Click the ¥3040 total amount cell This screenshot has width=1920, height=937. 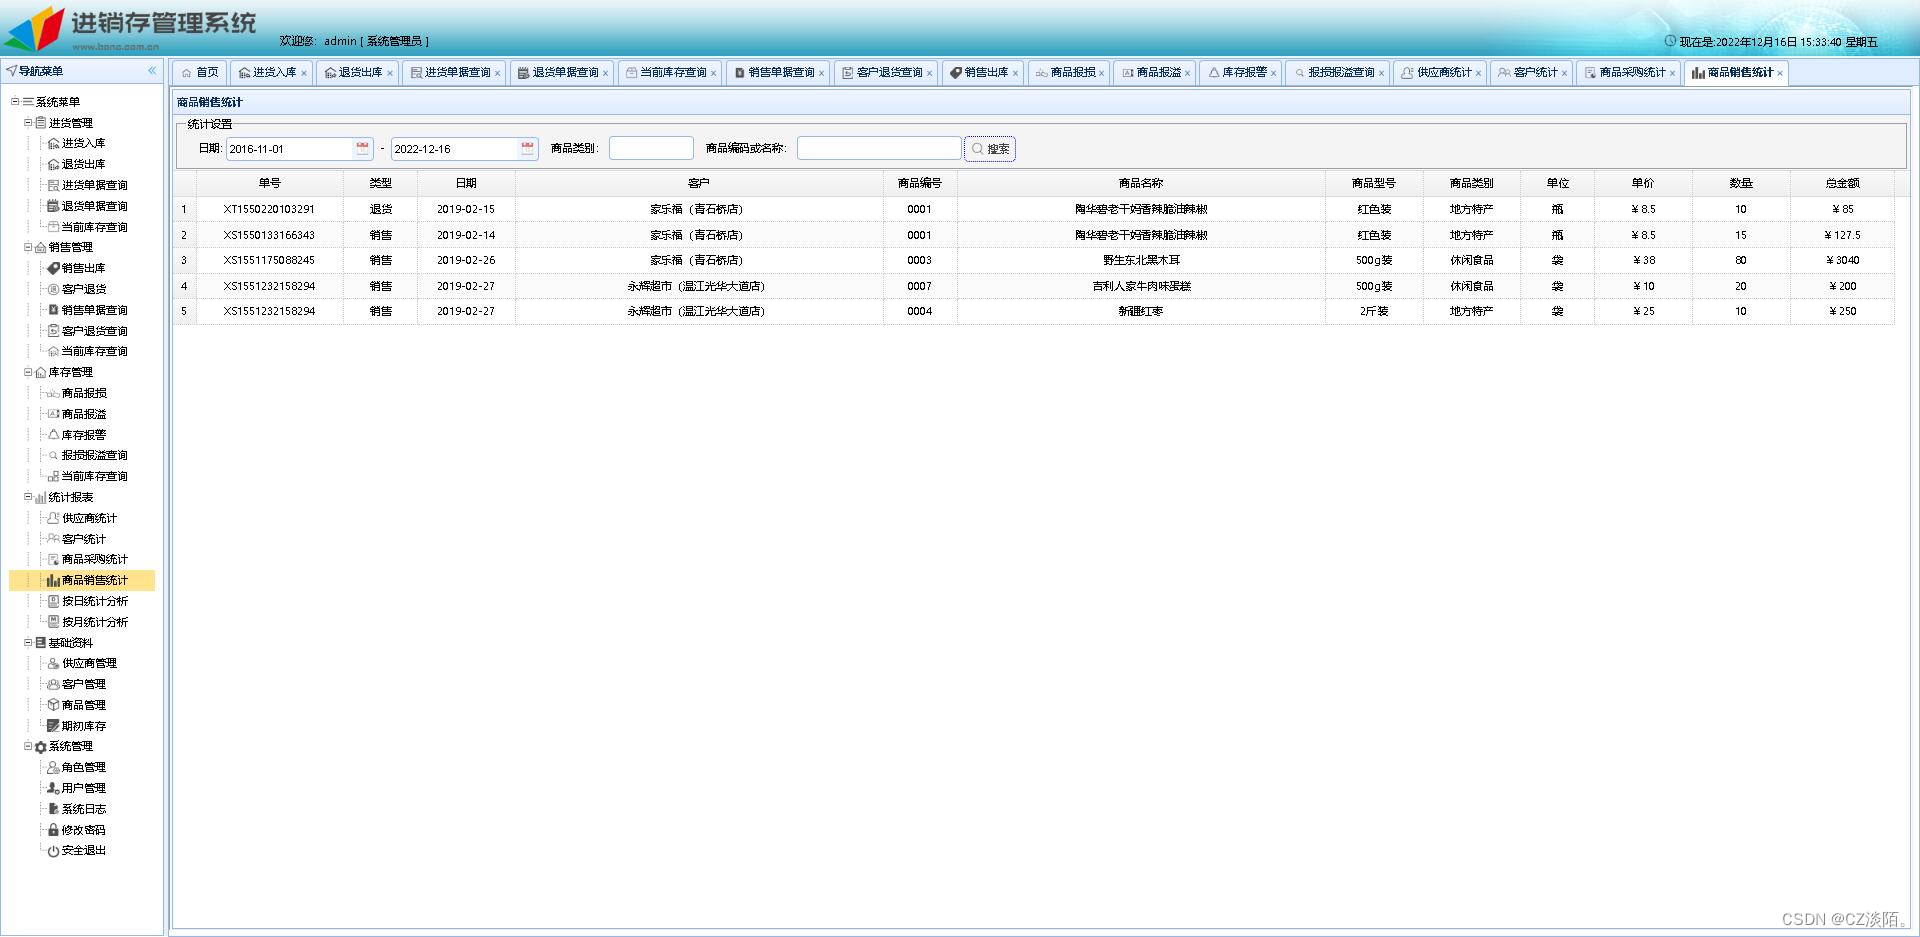(1843, 260)
